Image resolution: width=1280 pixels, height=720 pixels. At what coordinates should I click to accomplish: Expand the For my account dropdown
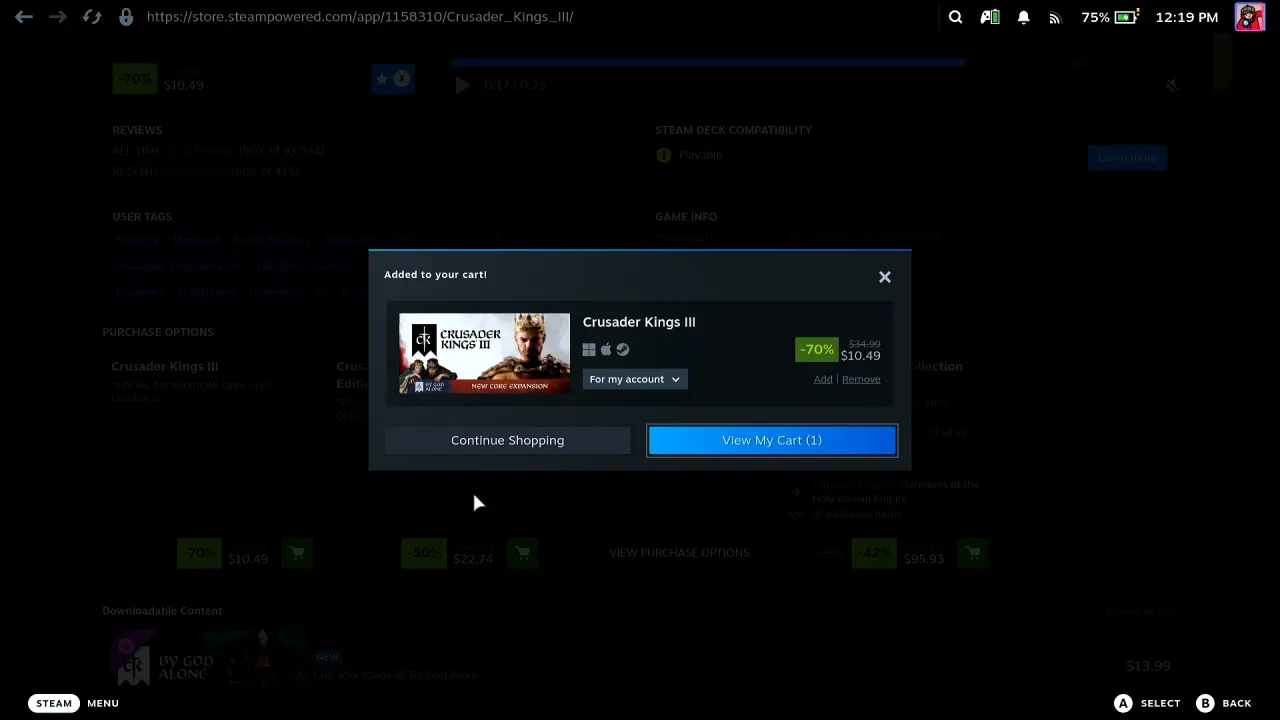click(635, 379)
